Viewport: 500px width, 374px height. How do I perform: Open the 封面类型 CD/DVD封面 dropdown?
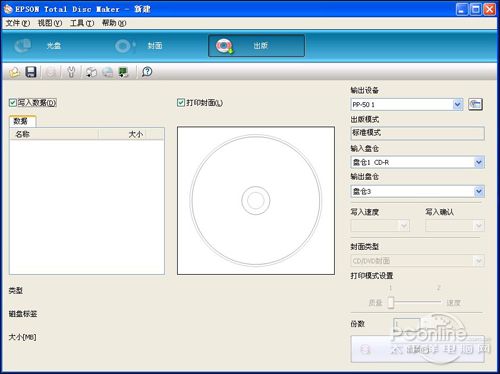tap(479, 261)
